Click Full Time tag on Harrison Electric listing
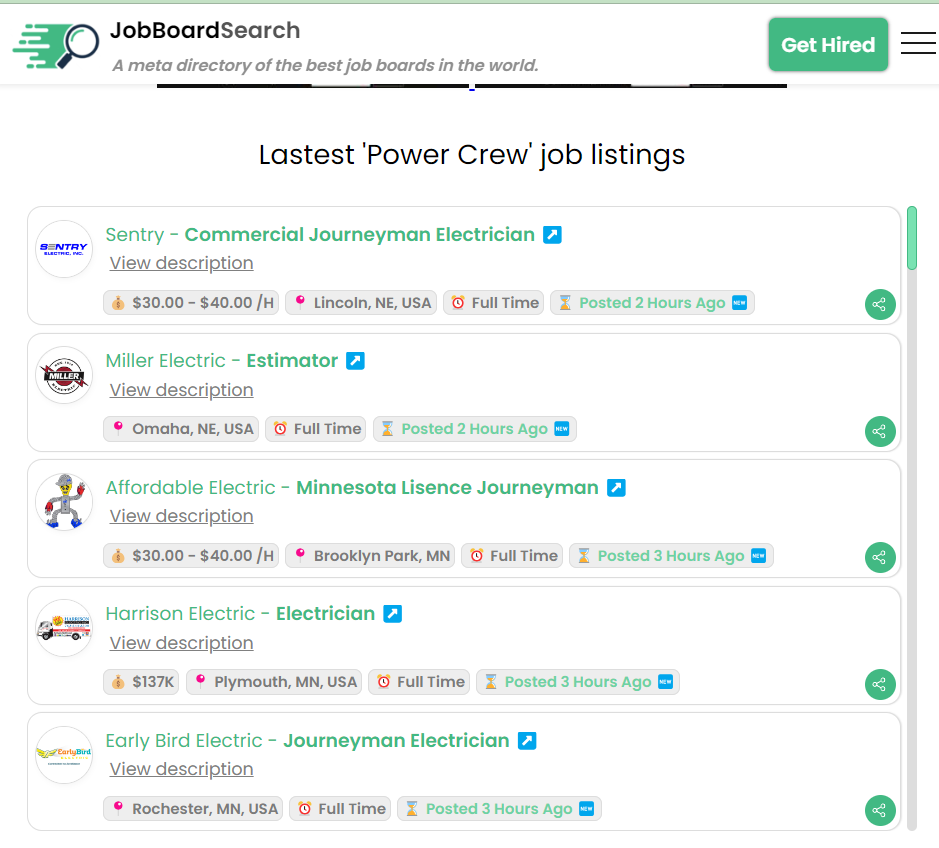 click(x=419, y=682)
